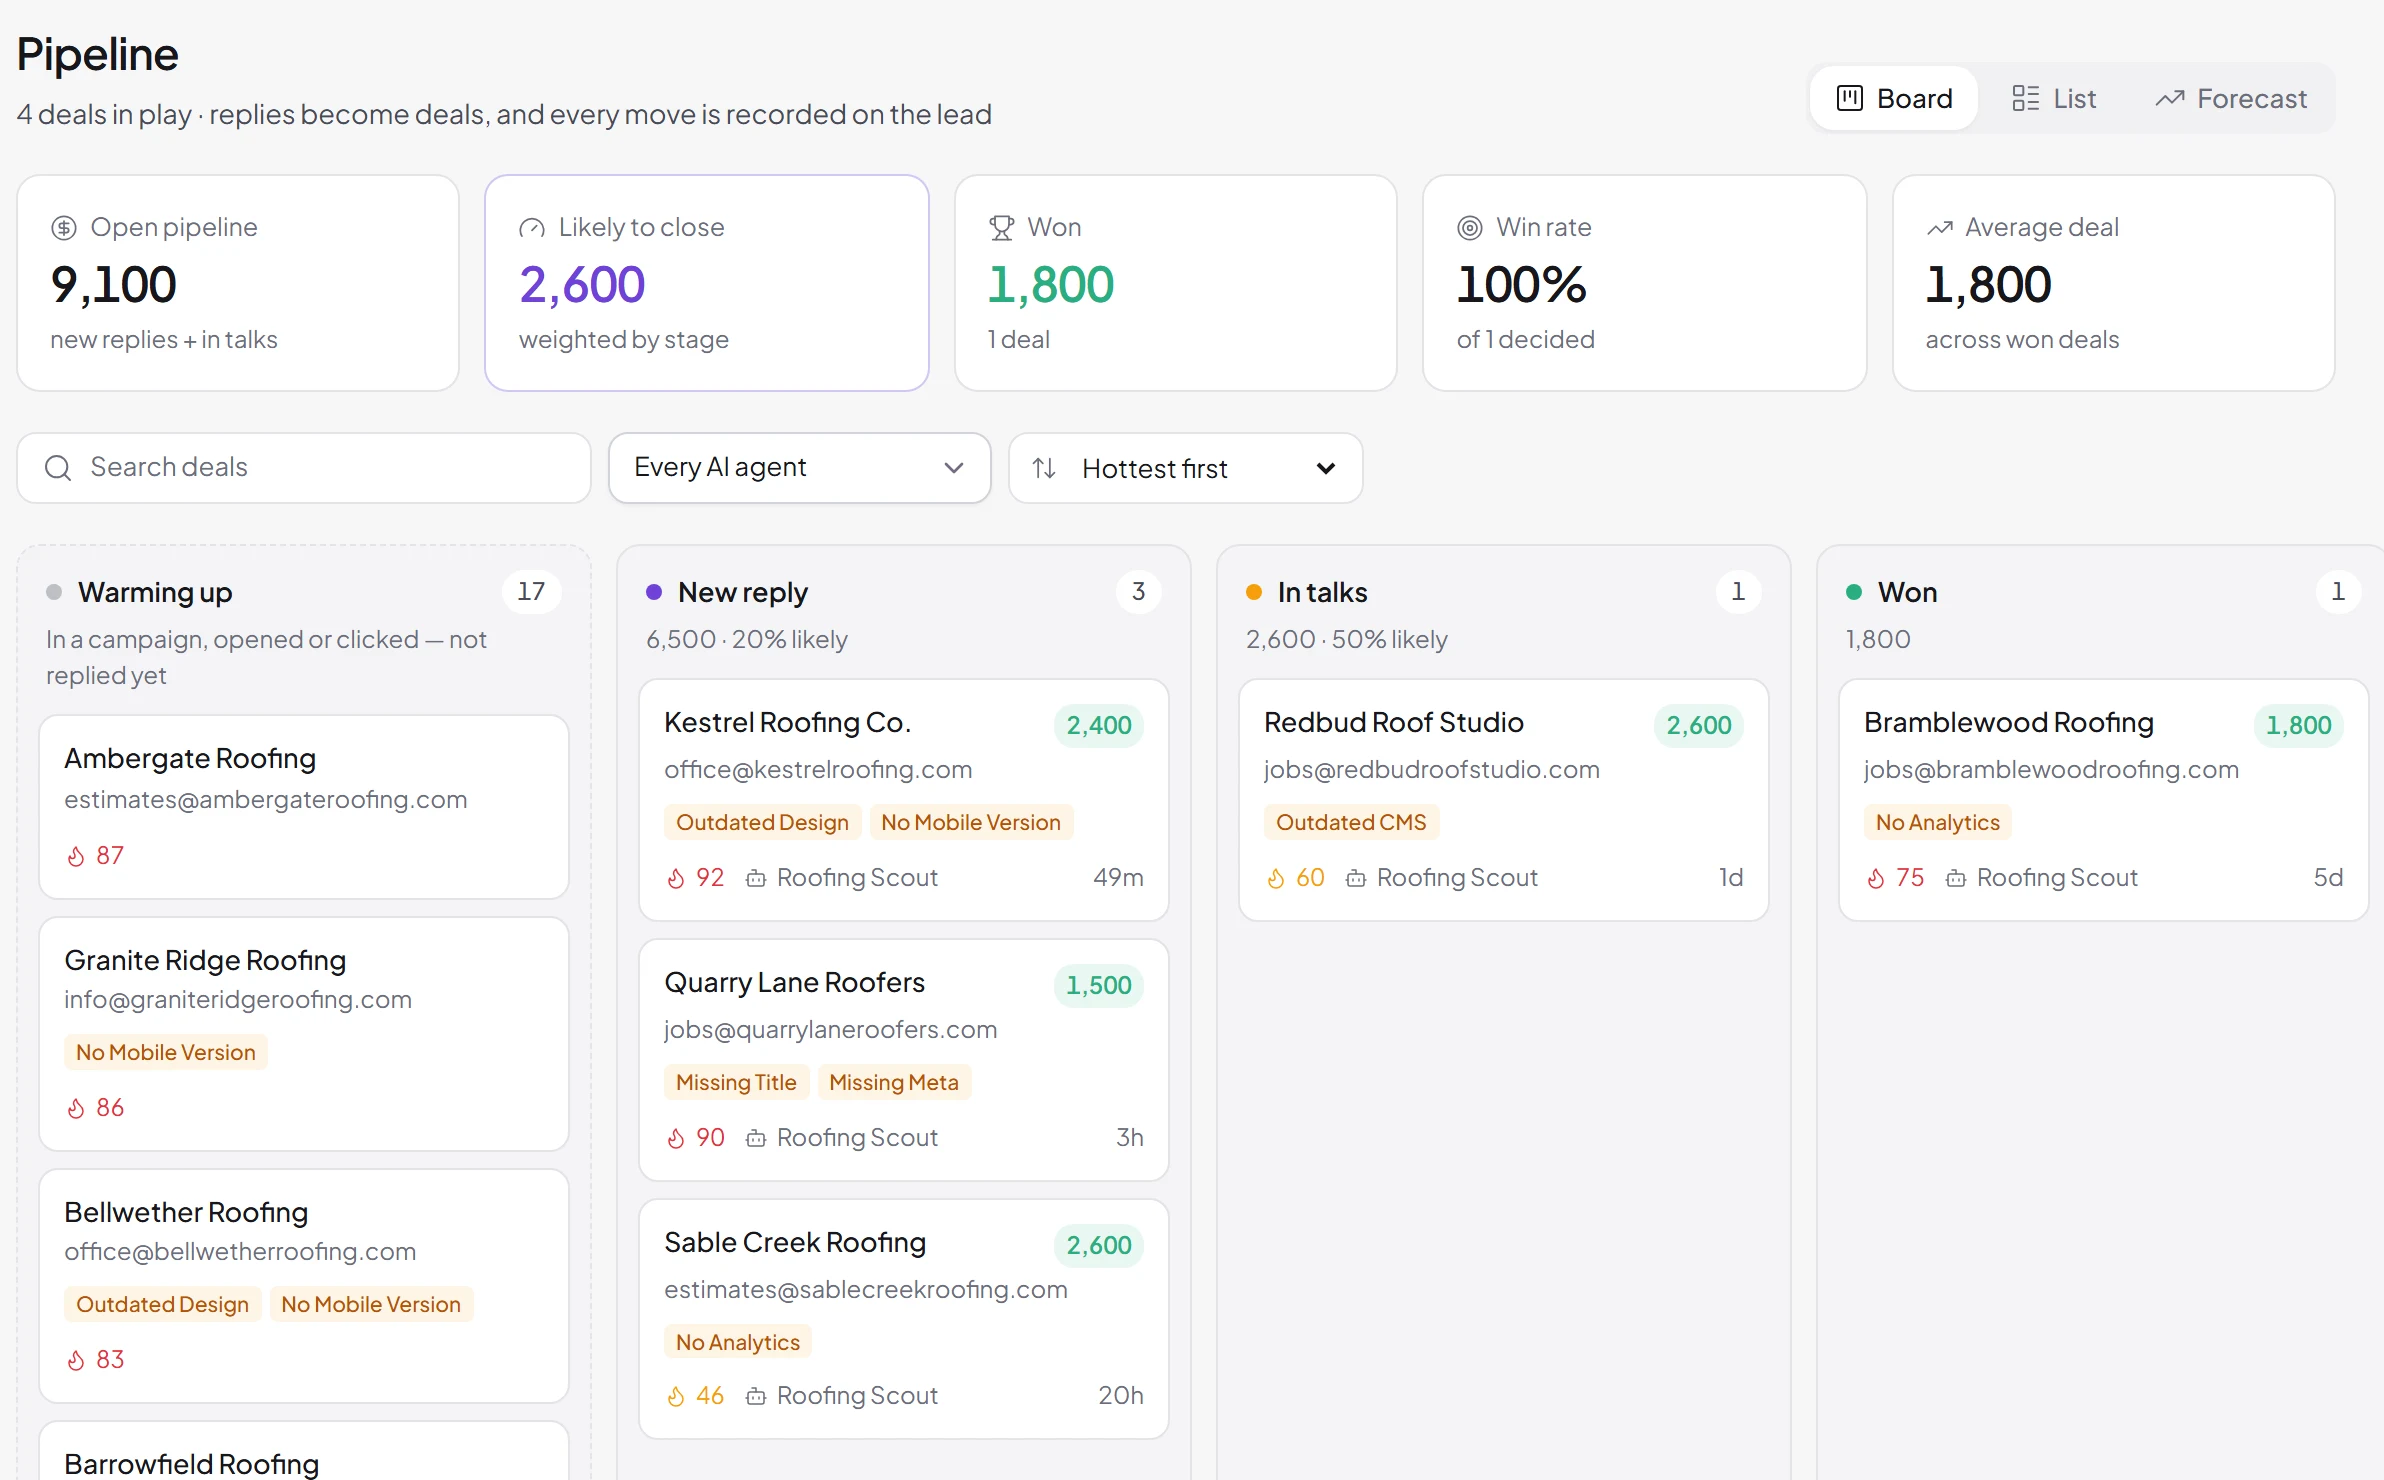This screenshot has width=2384, height=1480.
Task: Click the In talks column header
Action: (1322, 592)
